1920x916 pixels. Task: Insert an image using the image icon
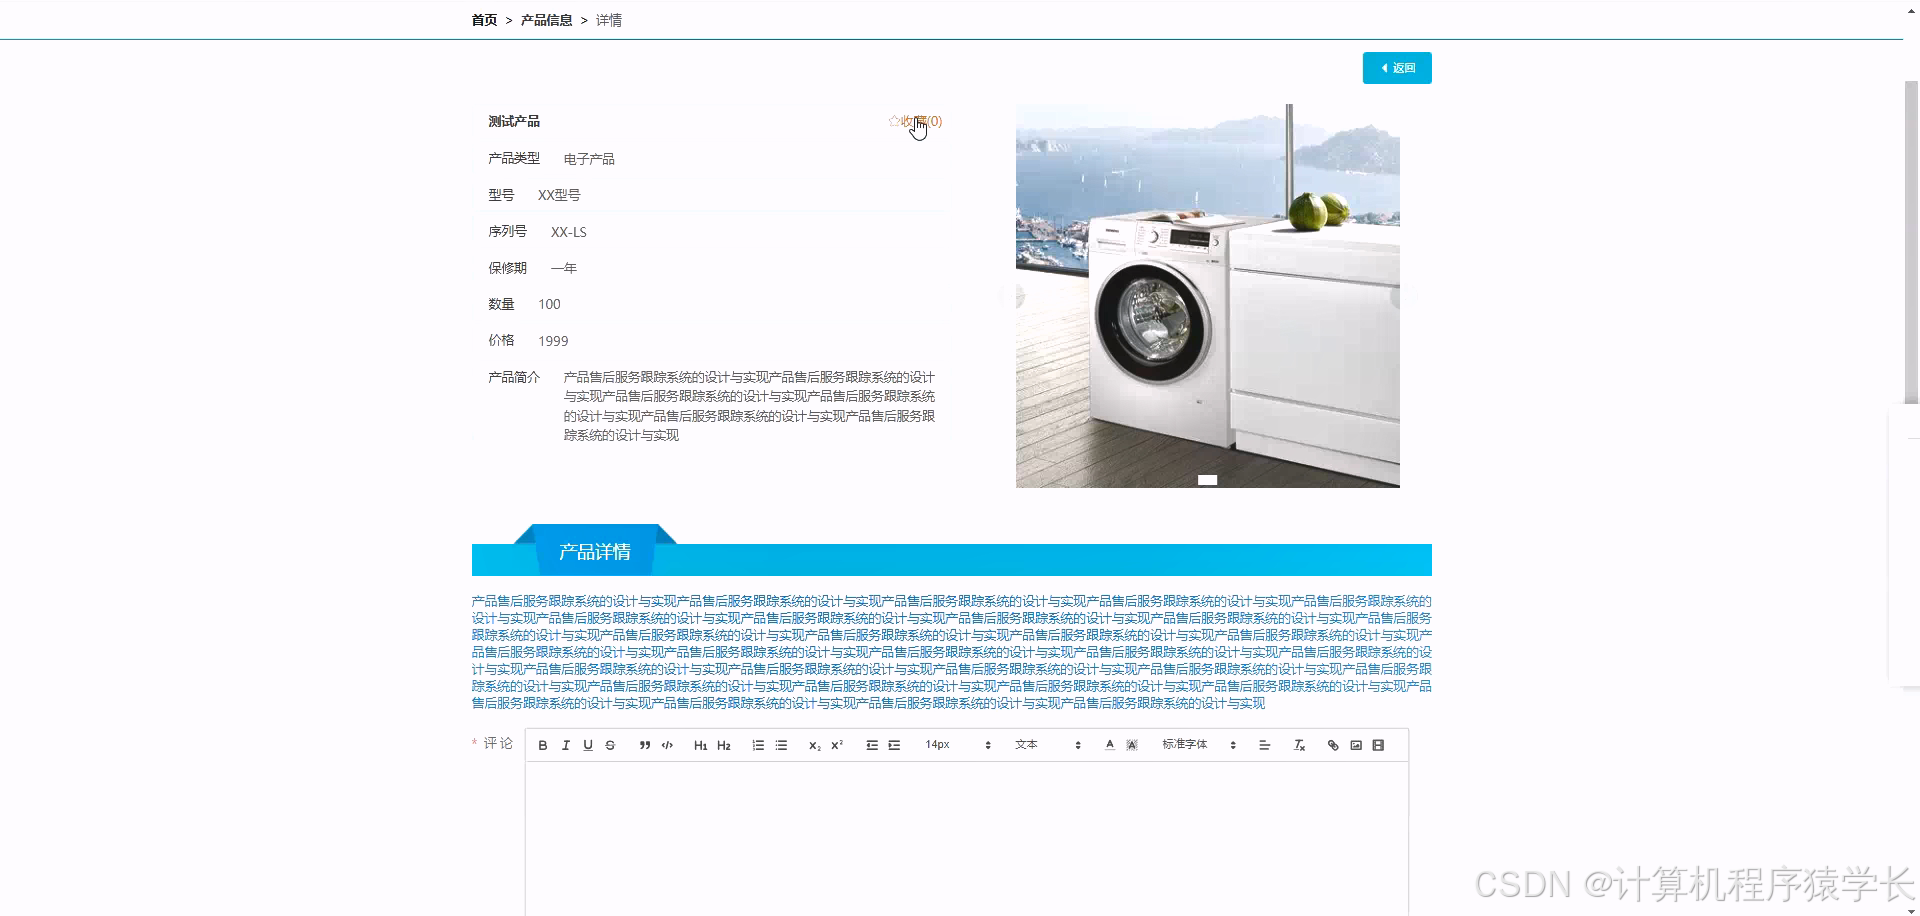(x=1356, y=745)
